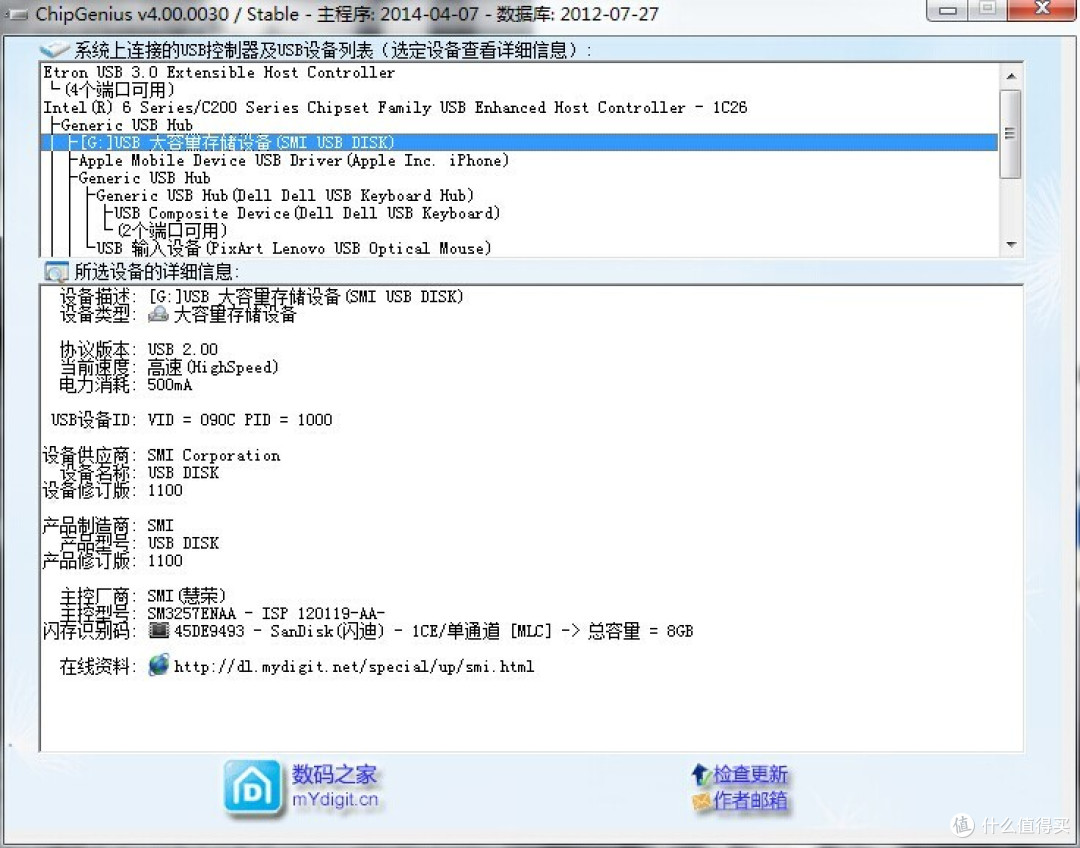
Task: Click the VID = 090C PID = 1000 text
Action: point(240,420)
